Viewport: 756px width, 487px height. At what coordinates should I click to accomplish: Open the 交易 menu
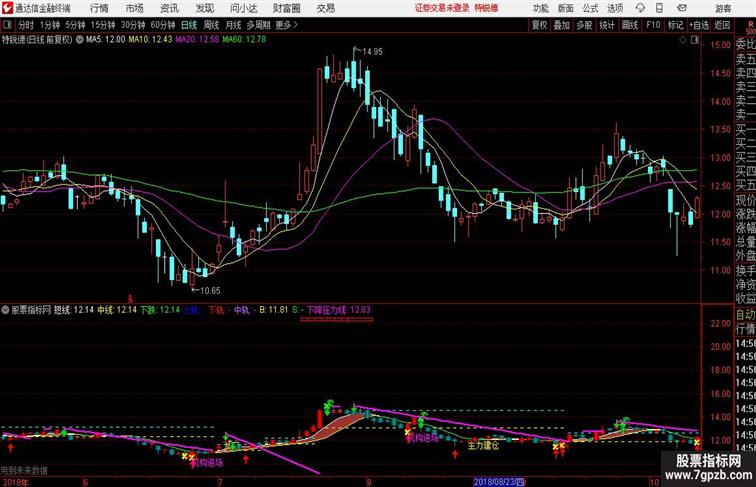[x=326, y=8]
